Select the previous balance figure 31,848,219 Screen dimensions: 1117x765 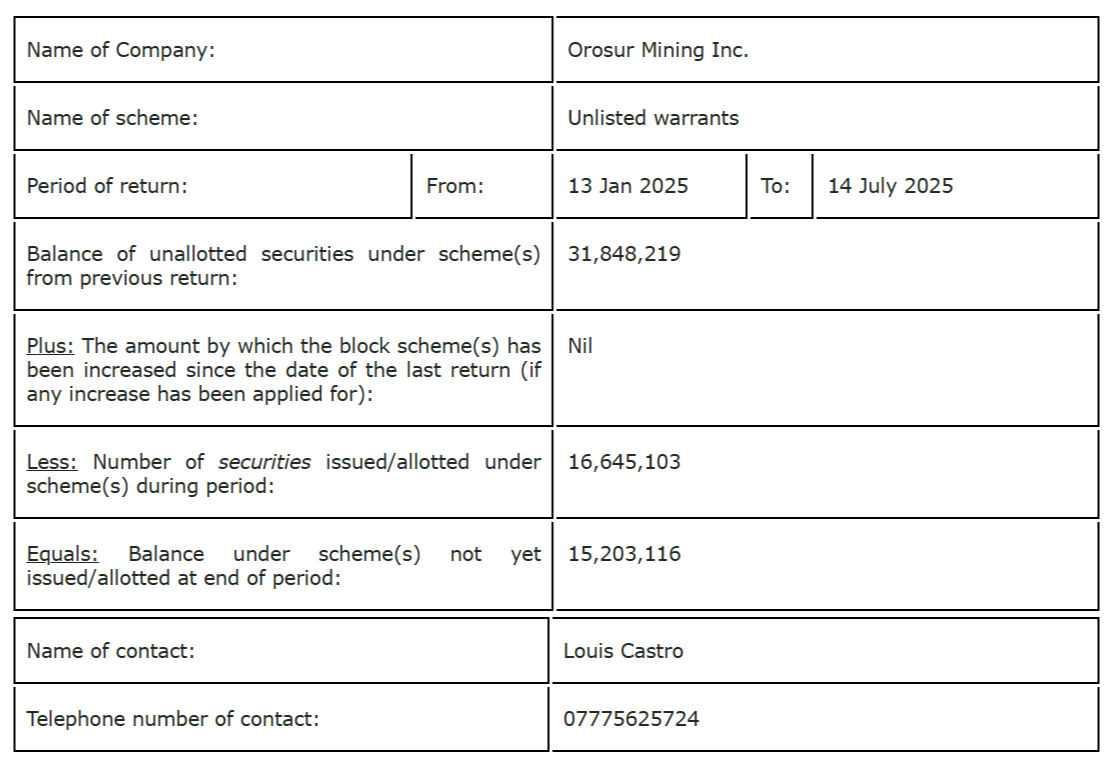(x=624, y=254)
